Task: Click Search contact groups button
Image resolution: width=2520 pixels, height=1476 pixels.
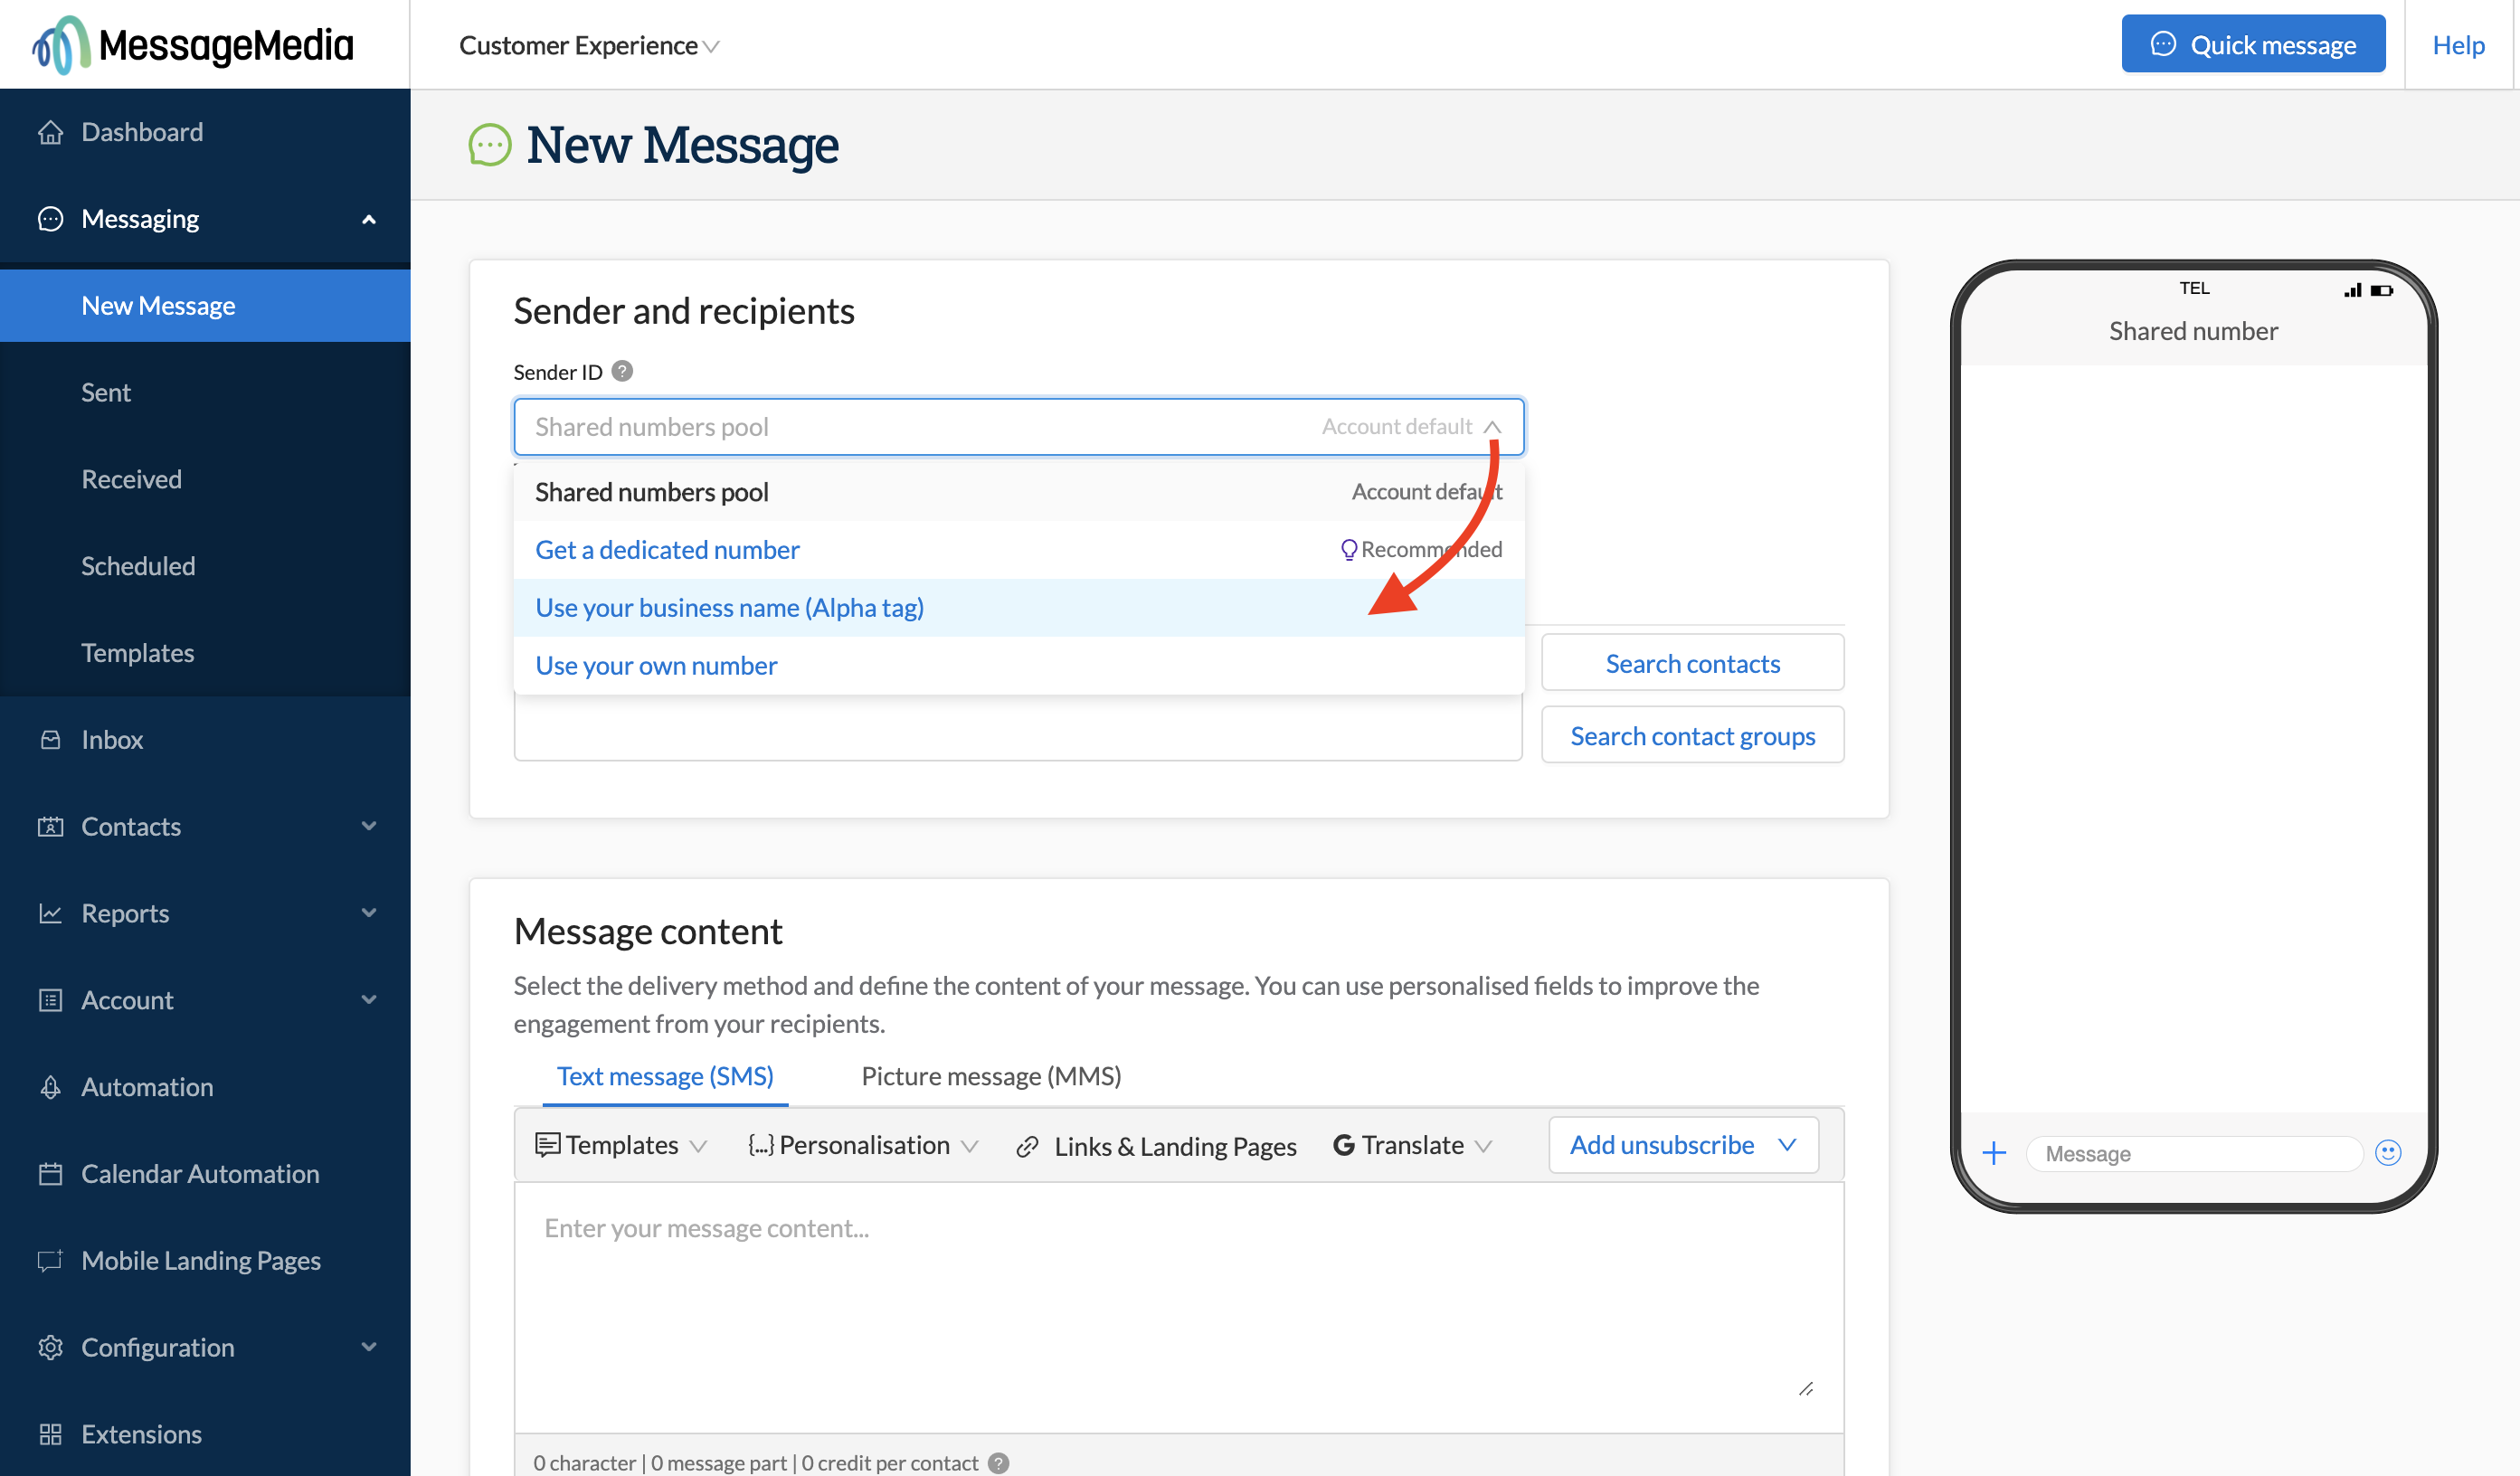Action: pyautogui.click(x=1692, y=735)
